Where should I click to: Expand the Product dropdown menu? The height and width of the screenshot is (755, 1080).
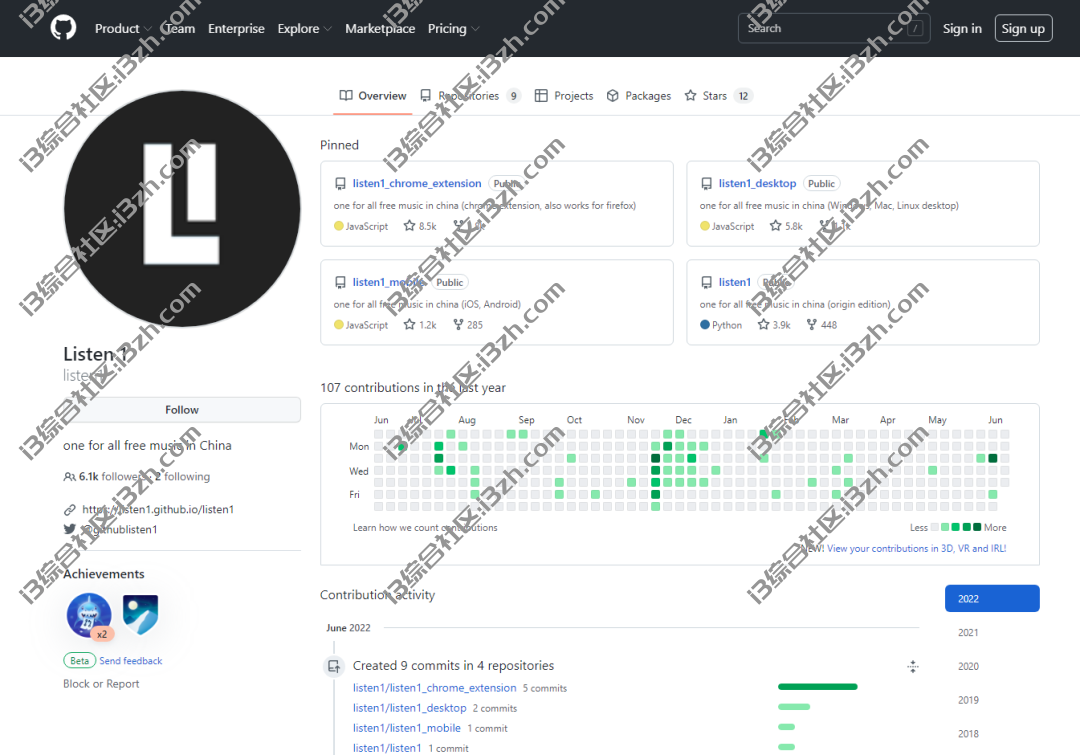123,28
